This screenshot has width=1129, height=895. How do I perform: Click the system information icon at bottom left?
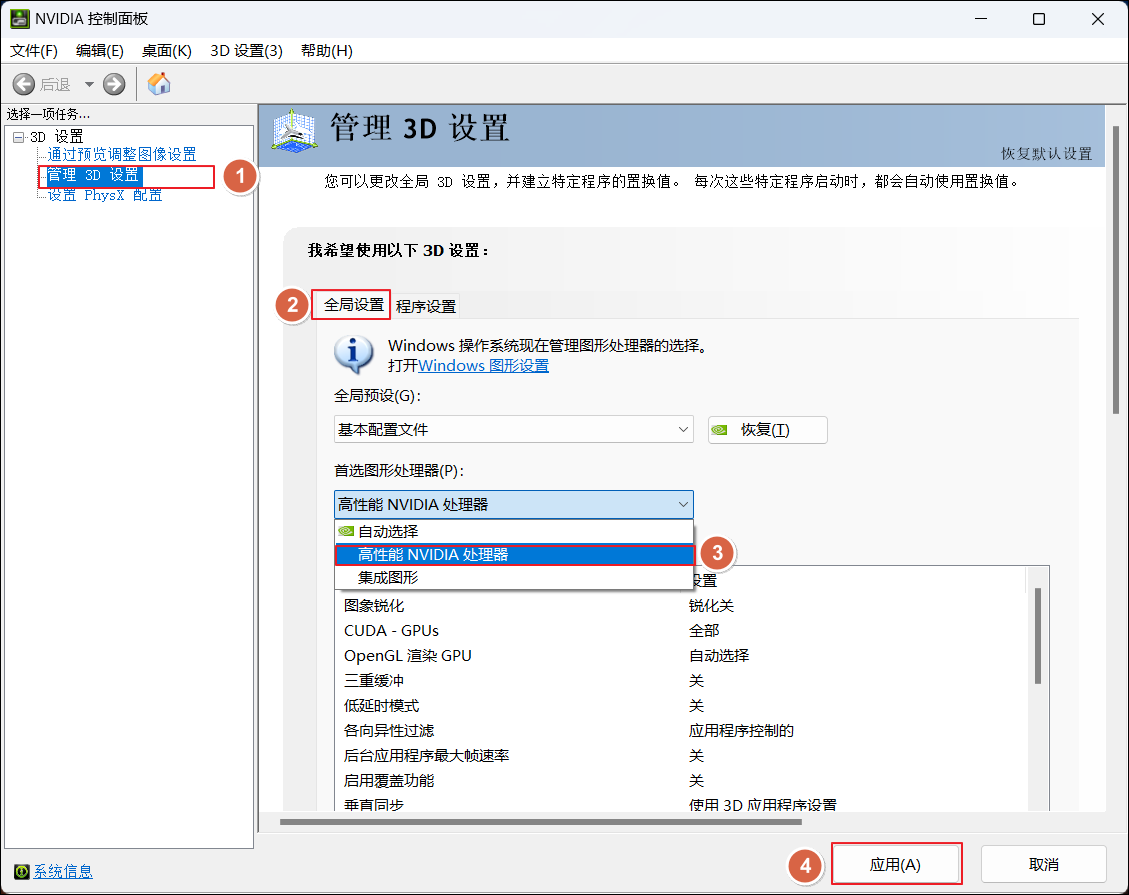[21, 871]
